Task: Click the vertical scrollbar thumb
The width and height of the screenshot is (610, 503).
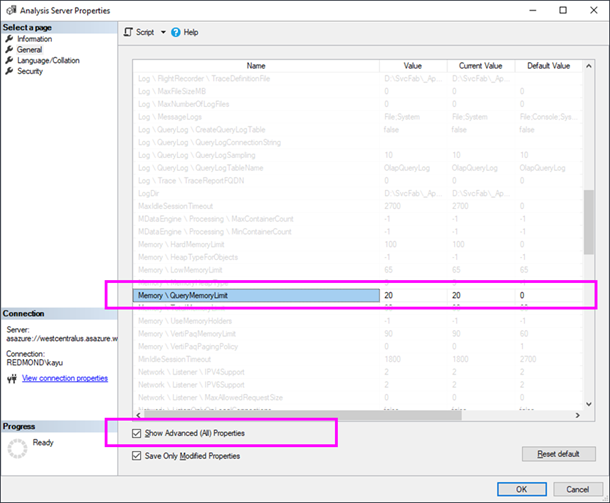Action: pyautogui.click(x=589, y=222)
